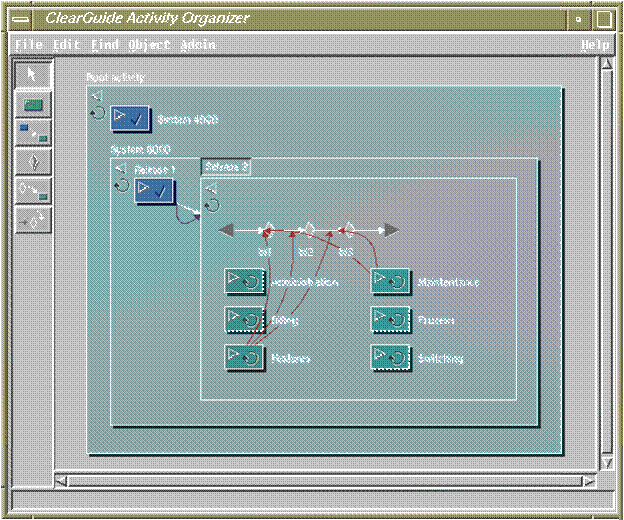This screenshot has height=520, width=624.
Task: Open the Object menu
Action: 149,45
